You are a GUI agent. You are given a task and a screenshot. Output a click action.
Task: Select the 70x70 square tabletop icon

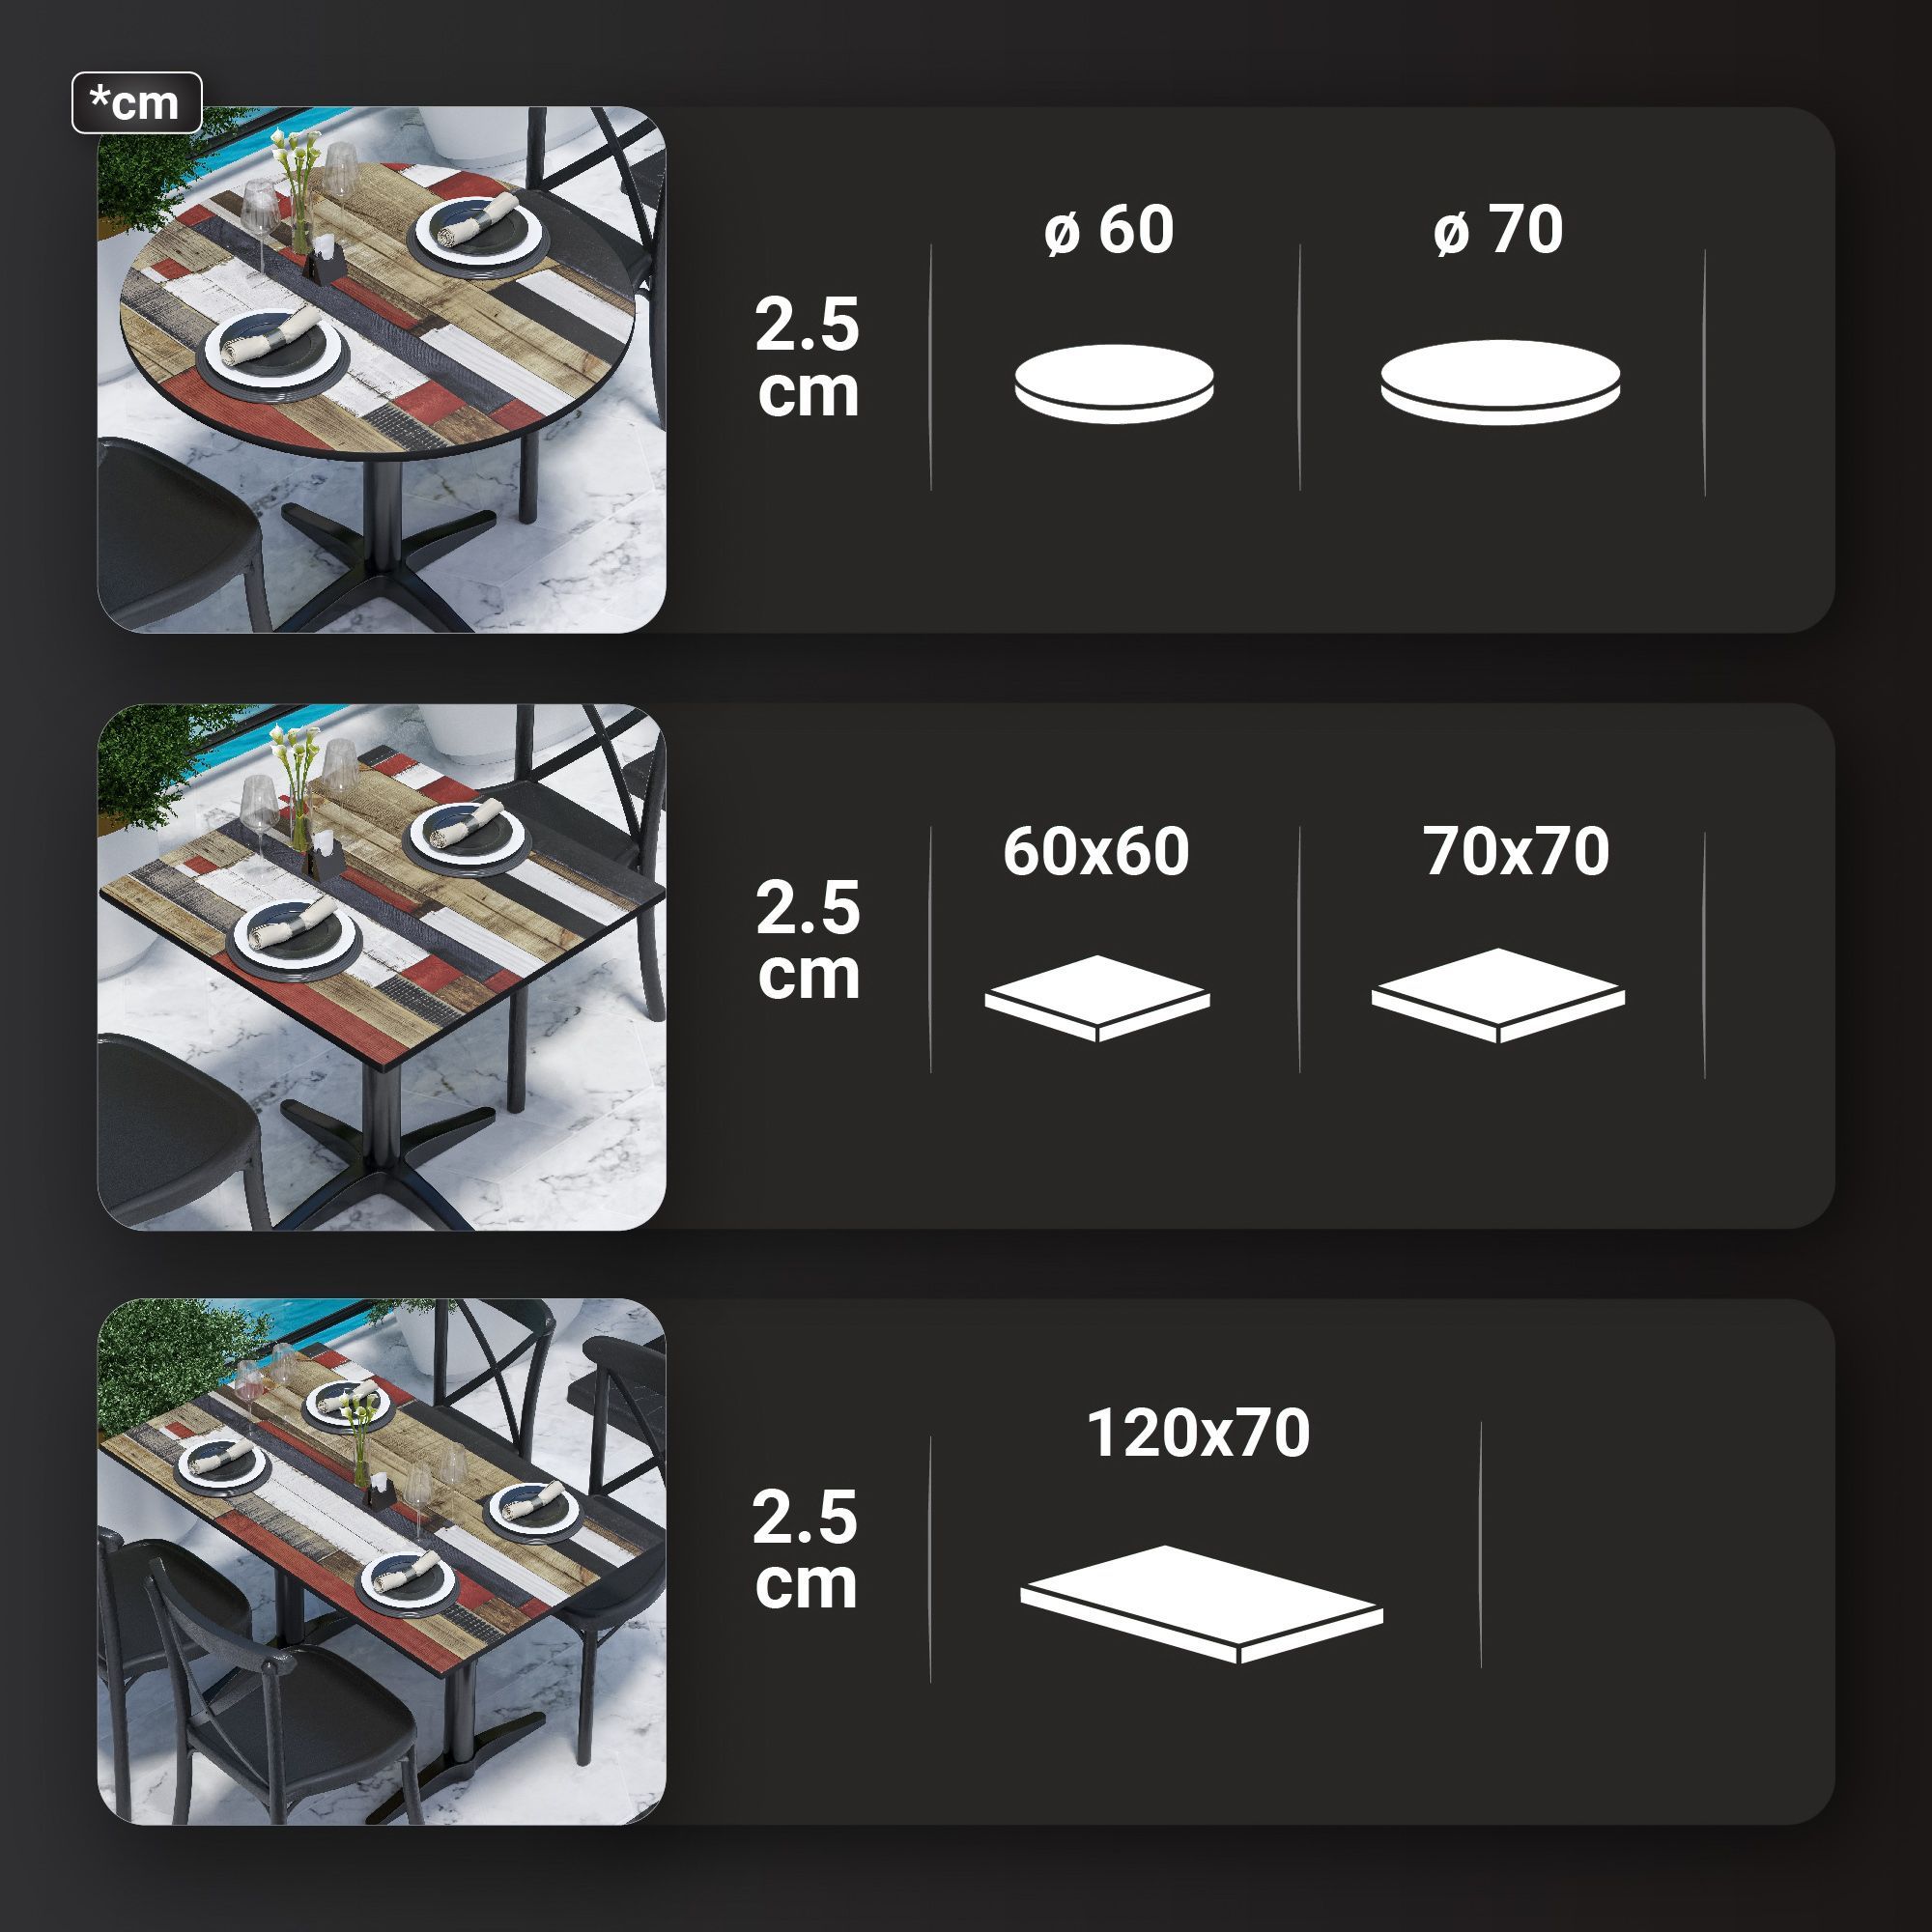click(x=1497, y=996)
